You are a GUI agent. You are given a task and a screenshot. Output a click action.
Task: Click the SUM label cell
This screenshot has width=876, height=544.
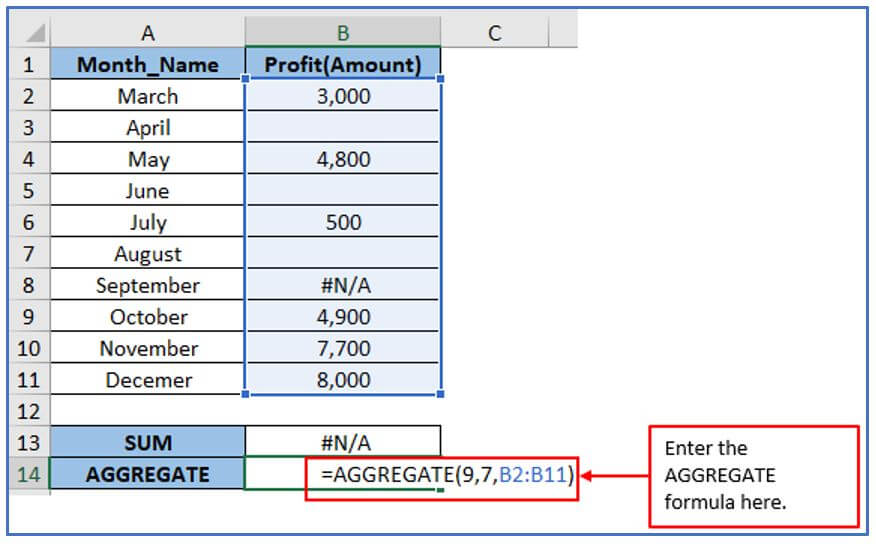(147, 442)
